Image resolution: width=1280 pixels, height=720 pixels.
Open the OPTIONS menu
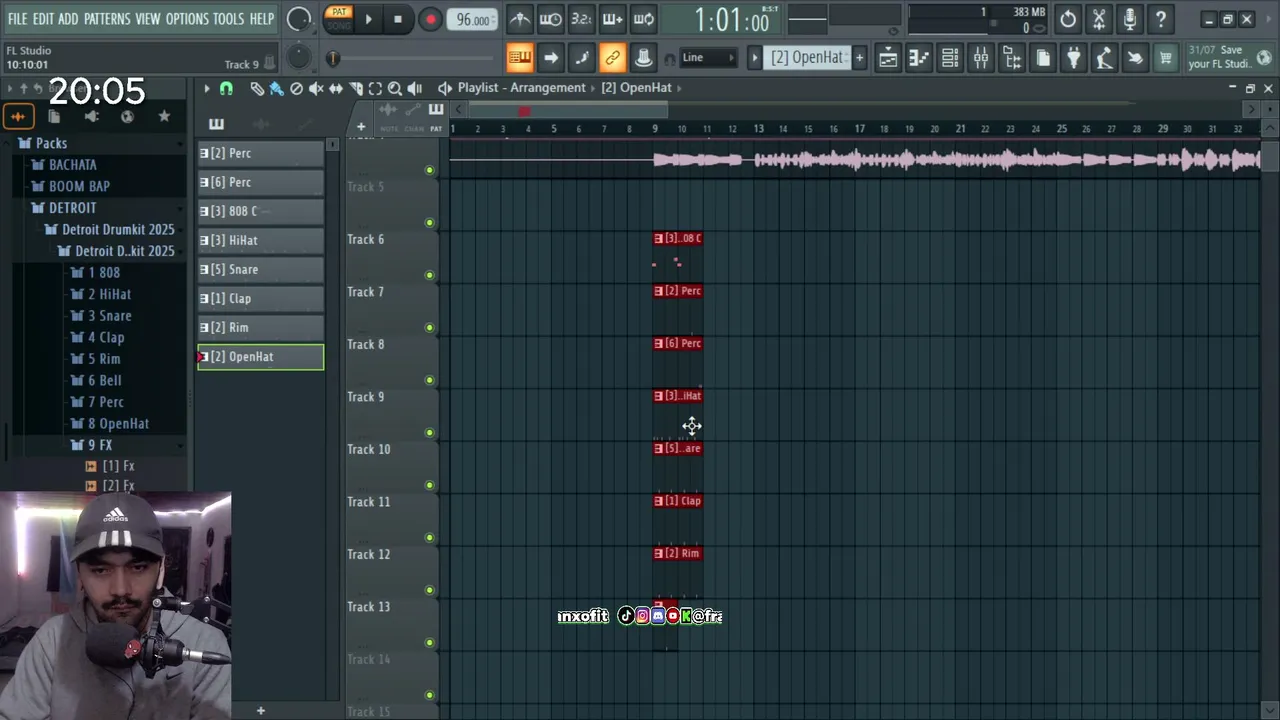[x=187, y=19]
